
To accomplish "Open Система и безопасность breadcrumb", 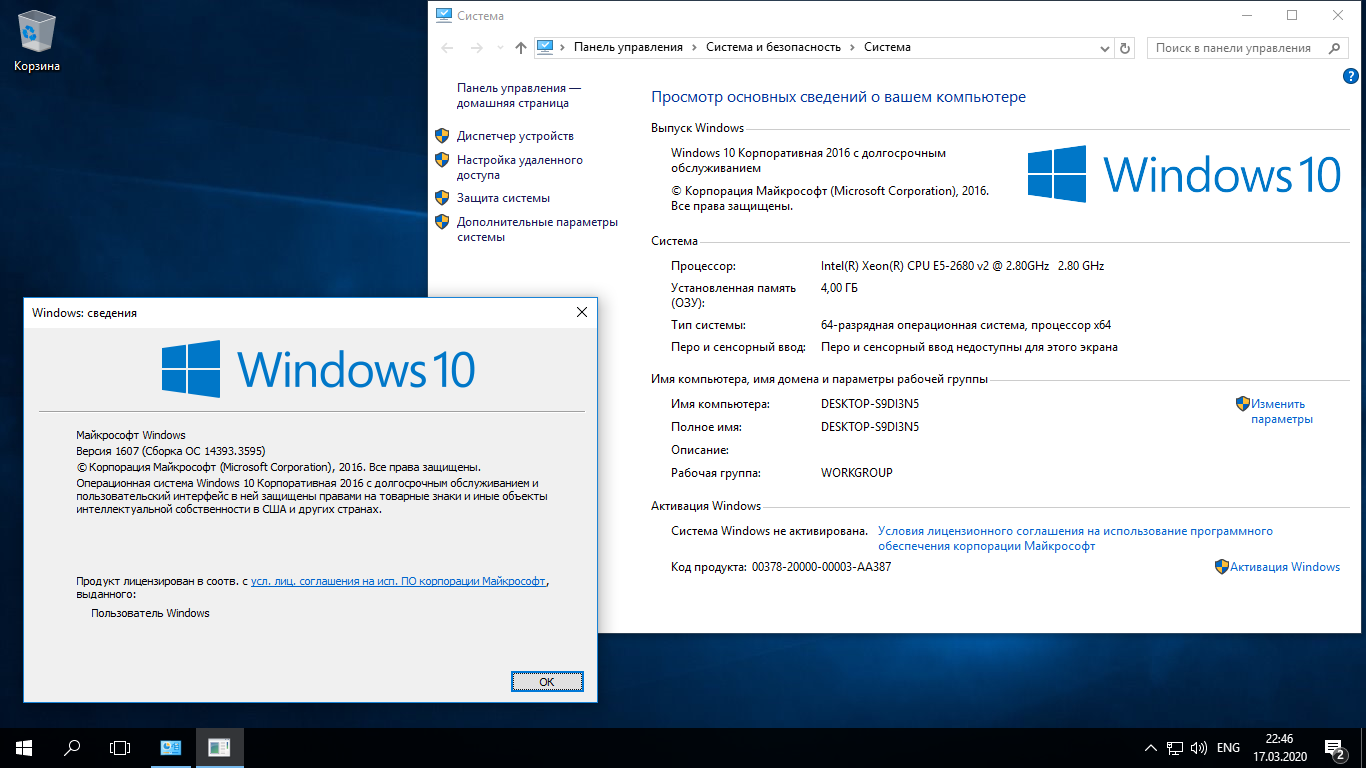I will coord(774,47).
